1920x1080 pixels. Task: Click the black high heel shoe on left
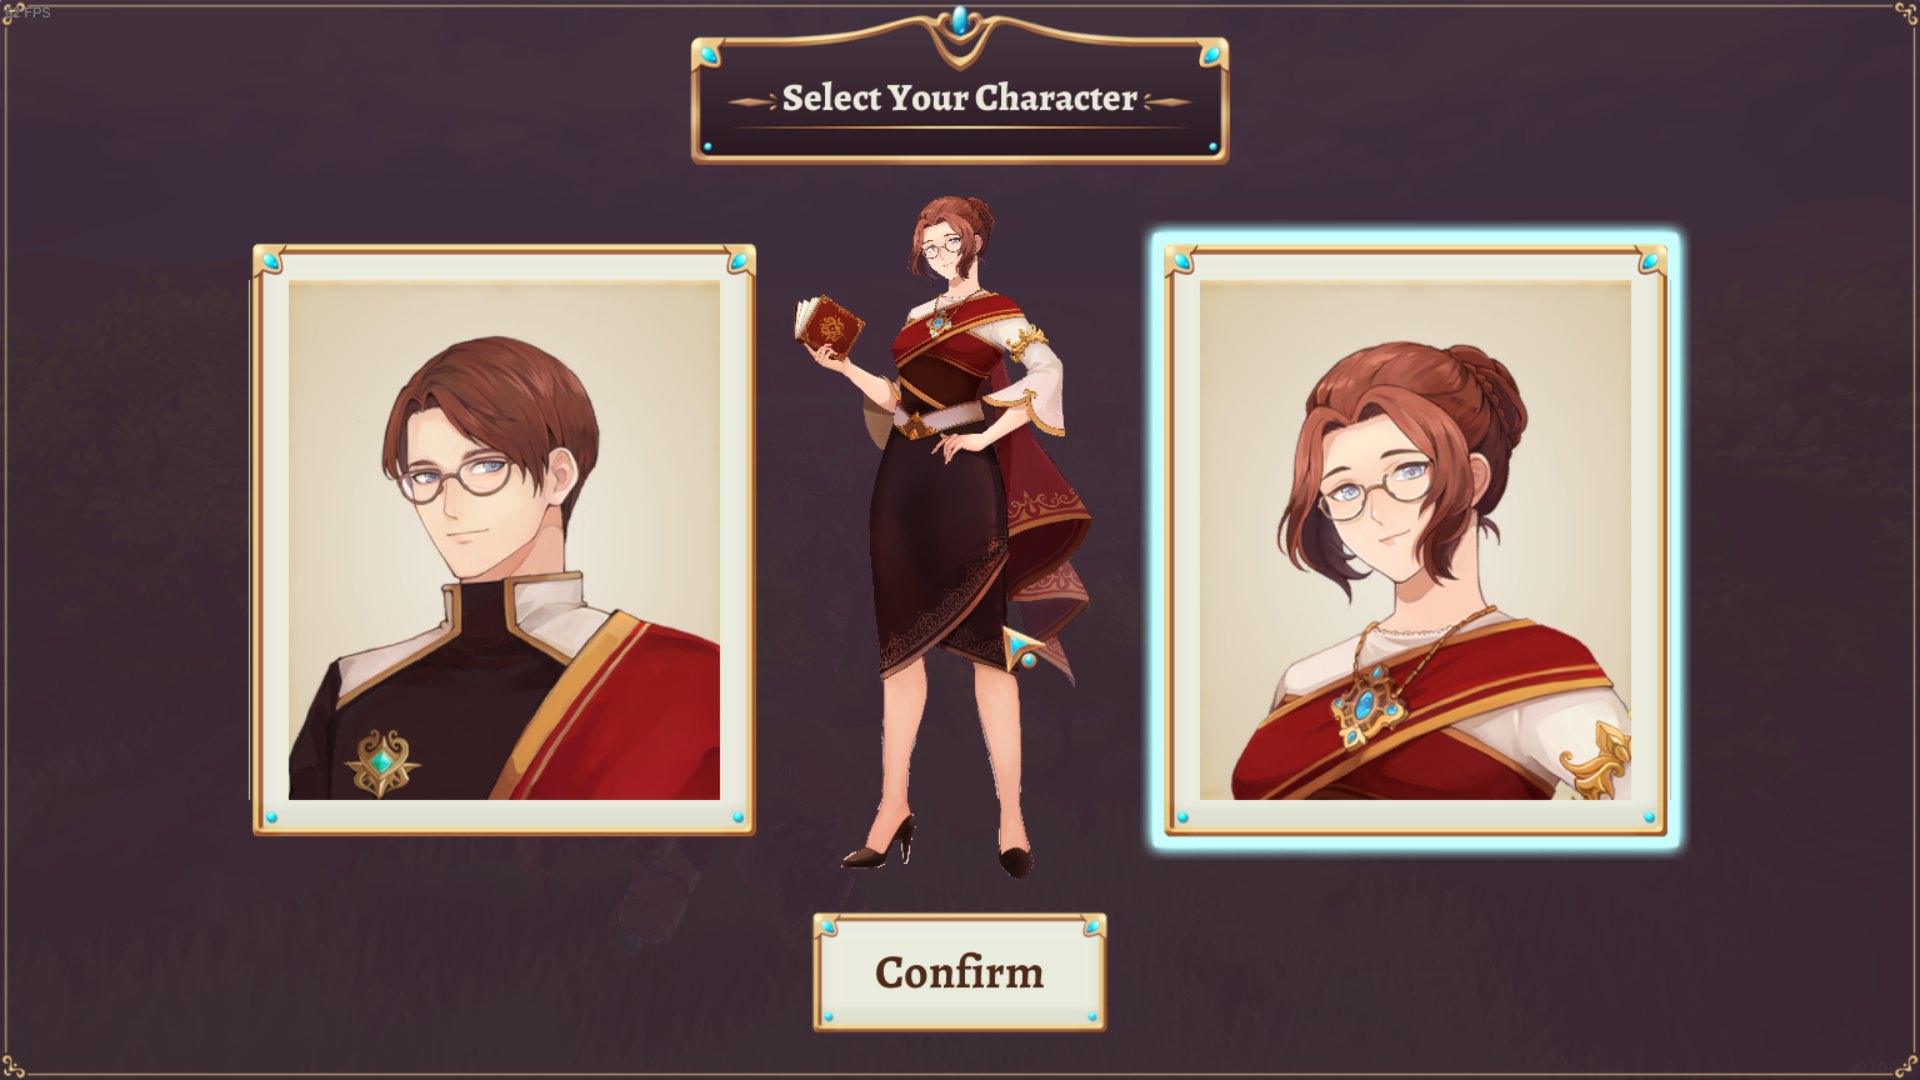pyautogui.click(x=880, y=844)
